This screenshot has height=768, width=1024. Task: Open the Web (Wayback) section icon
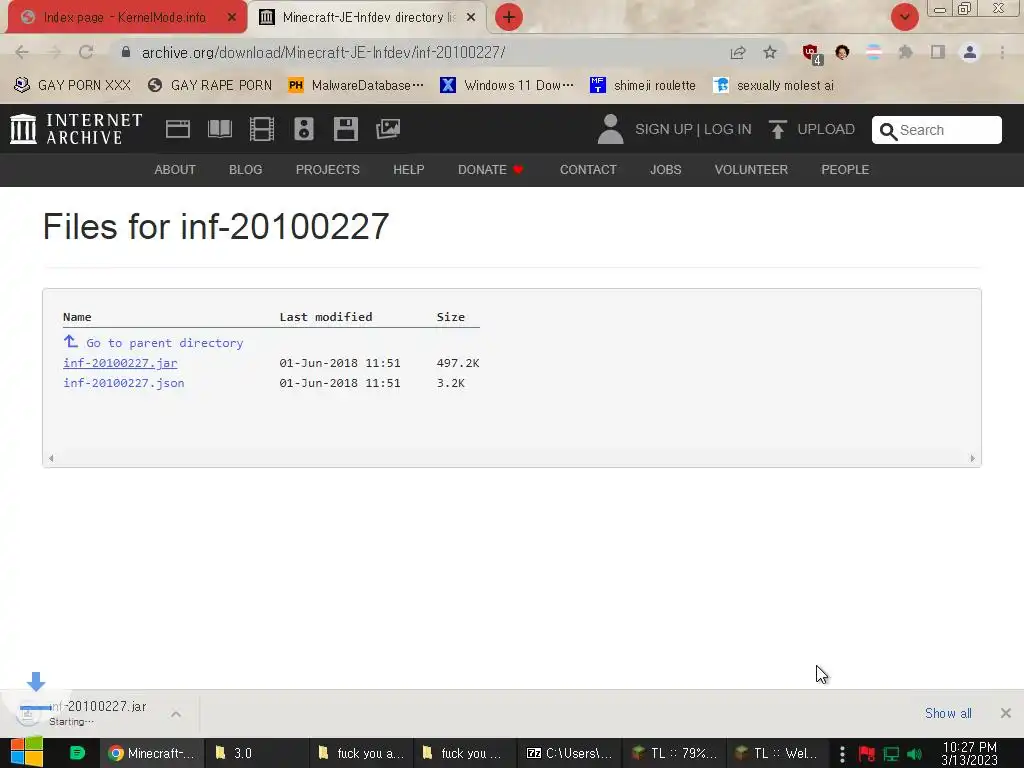178,129
